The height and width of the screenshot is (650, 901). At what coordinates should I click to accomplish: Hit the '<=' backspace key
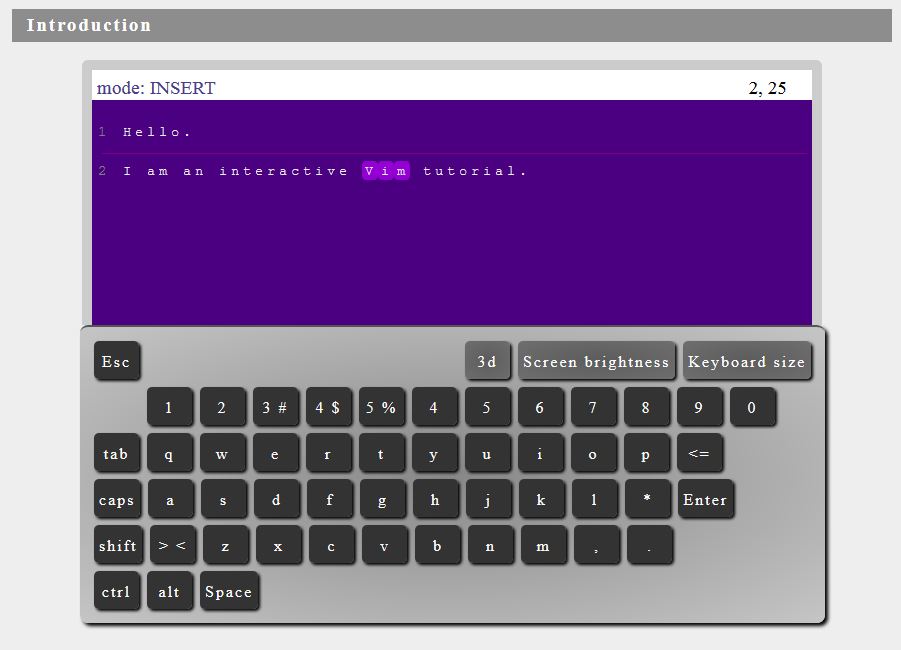[699, 453]
